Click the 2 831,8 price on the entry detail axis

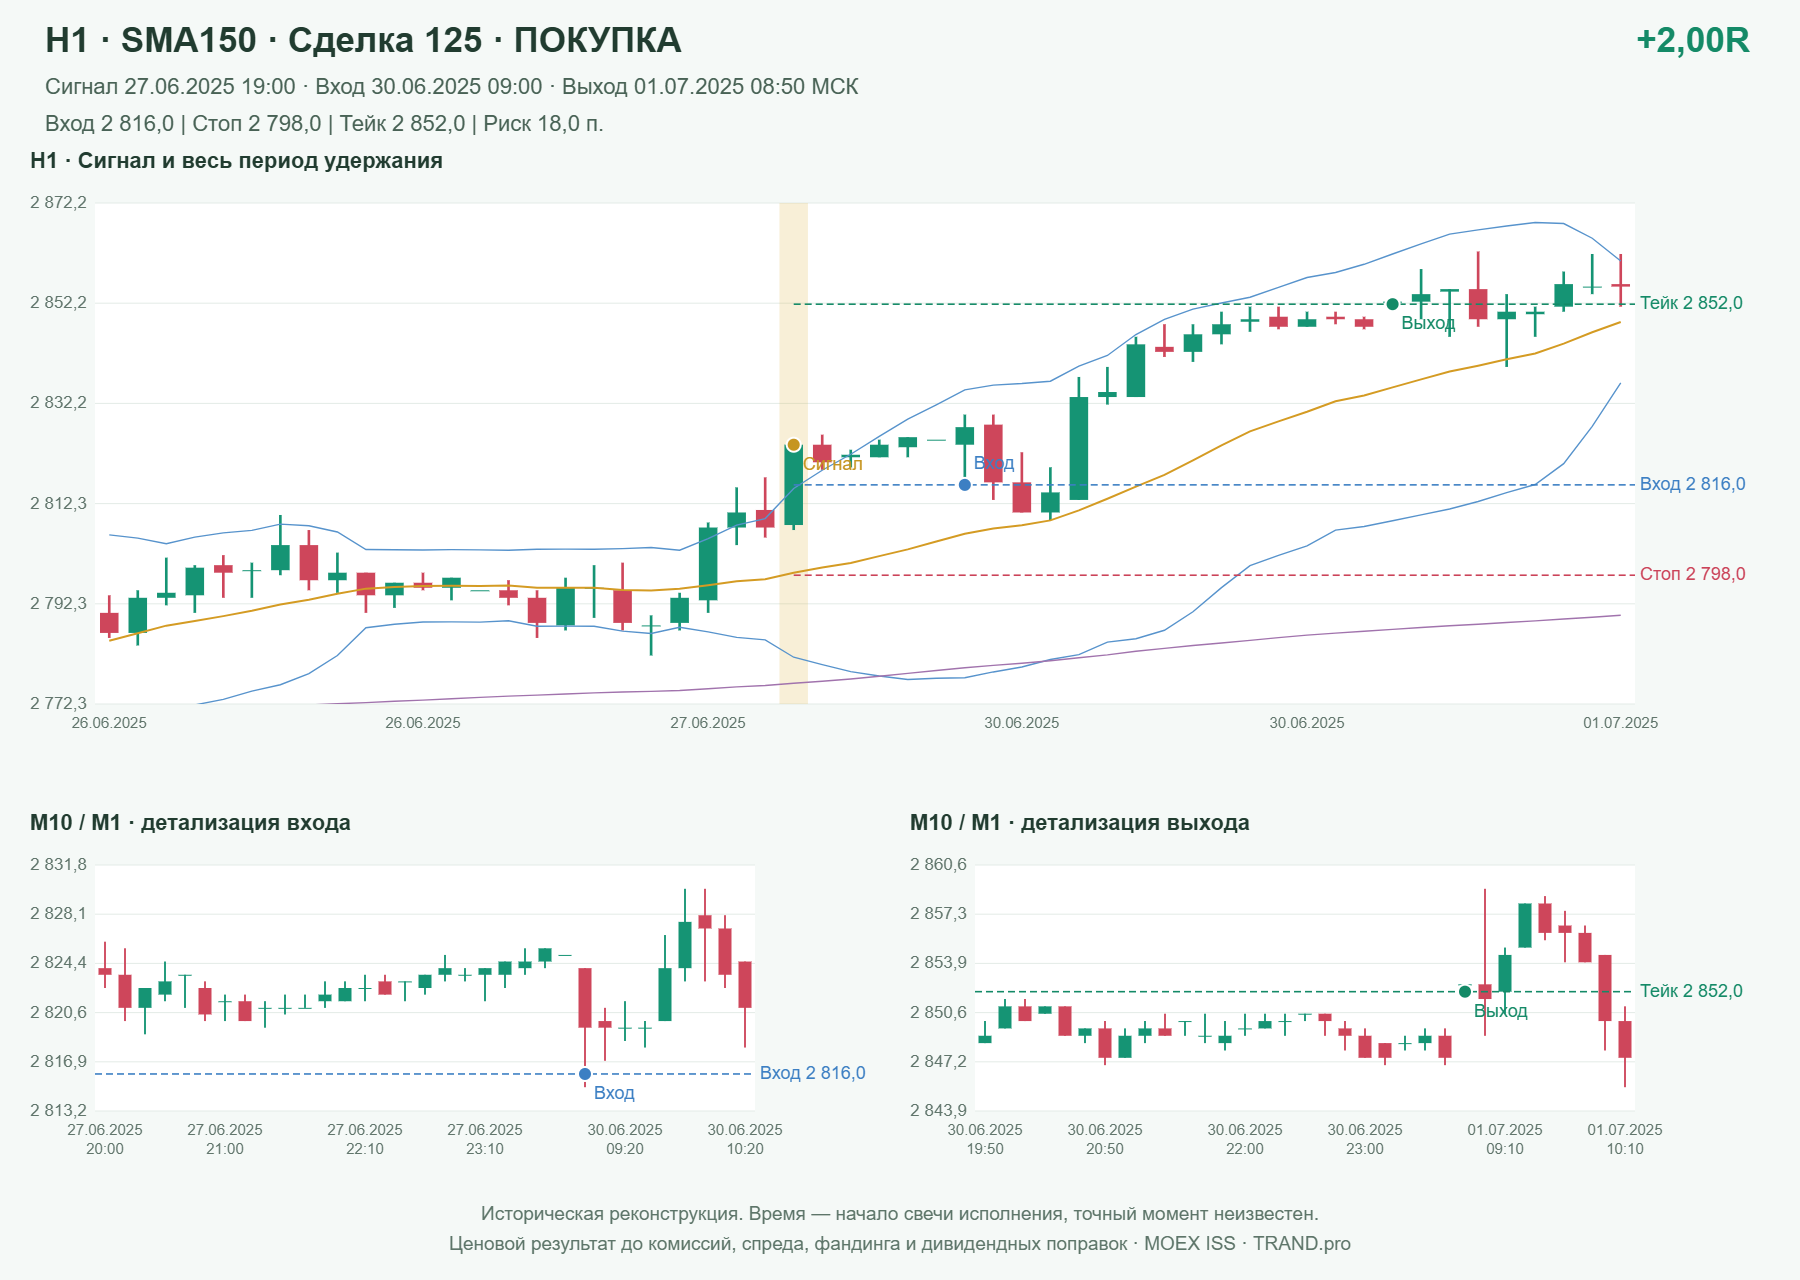(x=58, y=865)
